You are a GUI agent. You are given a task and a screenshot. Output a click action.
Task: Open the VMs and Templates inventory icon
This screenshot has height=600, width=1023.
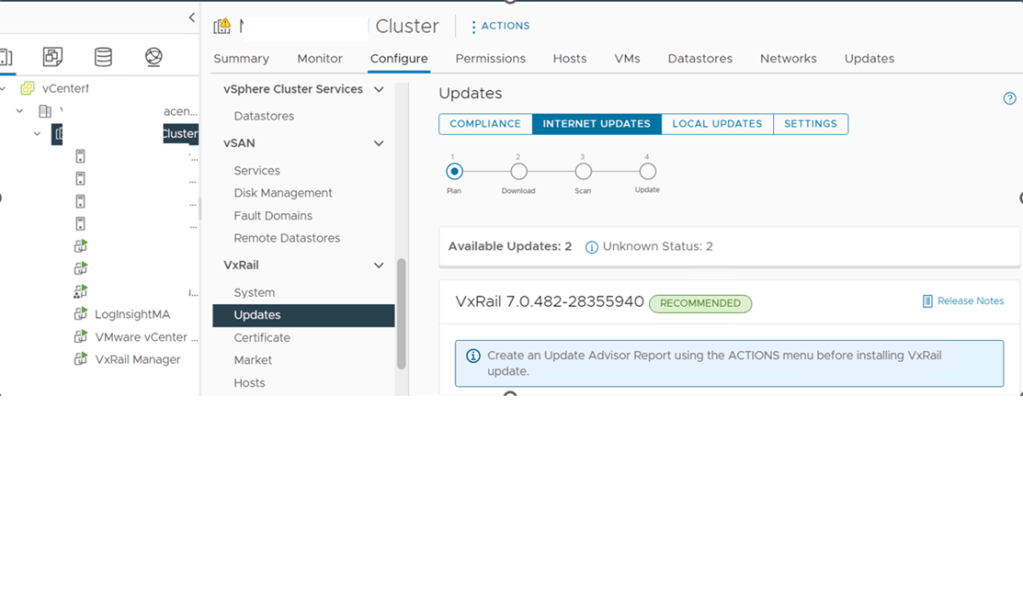[x=52, y=57]
